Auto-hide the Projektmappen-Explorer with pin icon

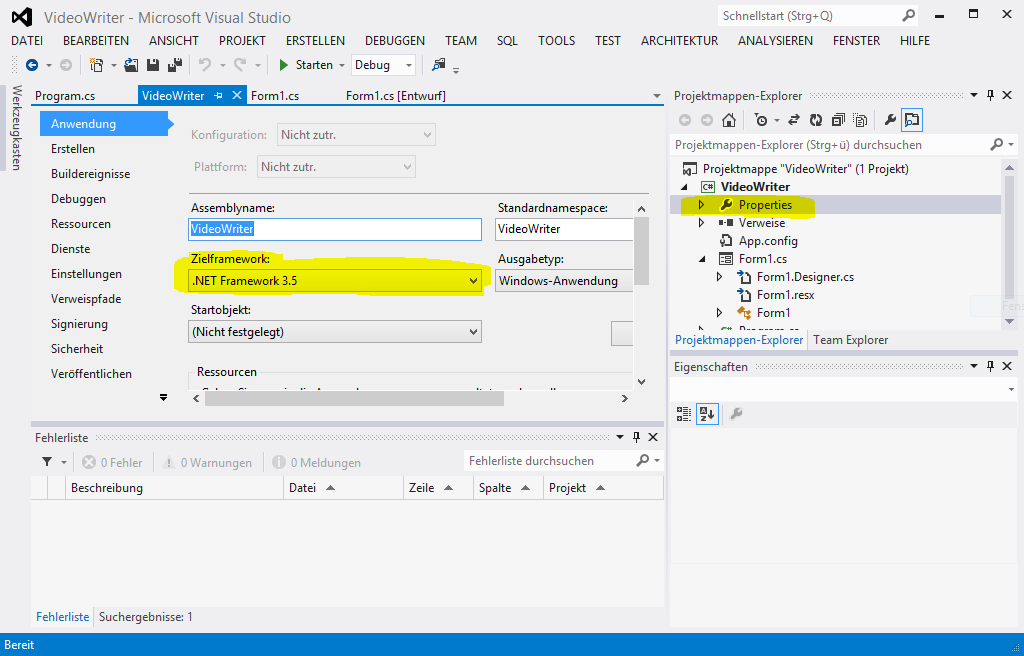(x=990, y=95)
